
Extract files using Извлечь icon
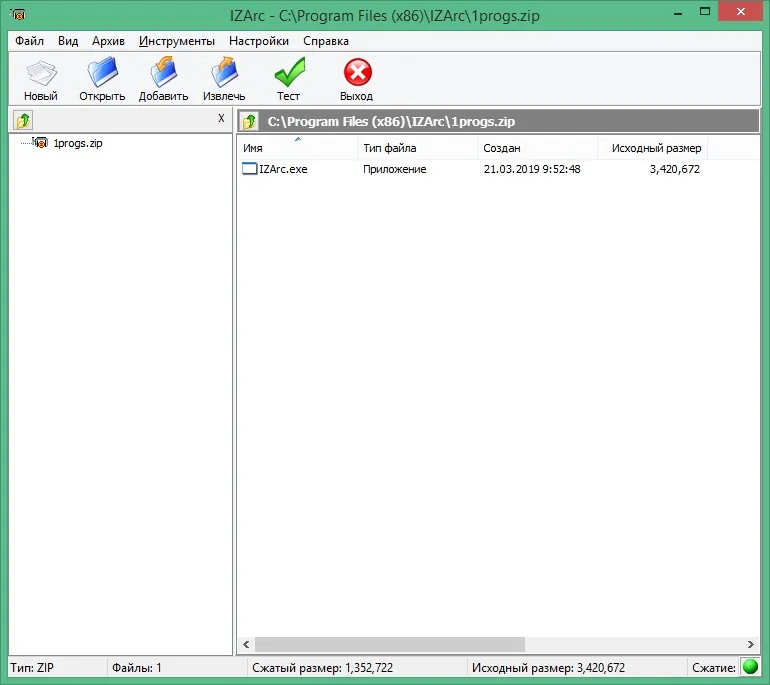pyautogui.click(x=224, y=79)
